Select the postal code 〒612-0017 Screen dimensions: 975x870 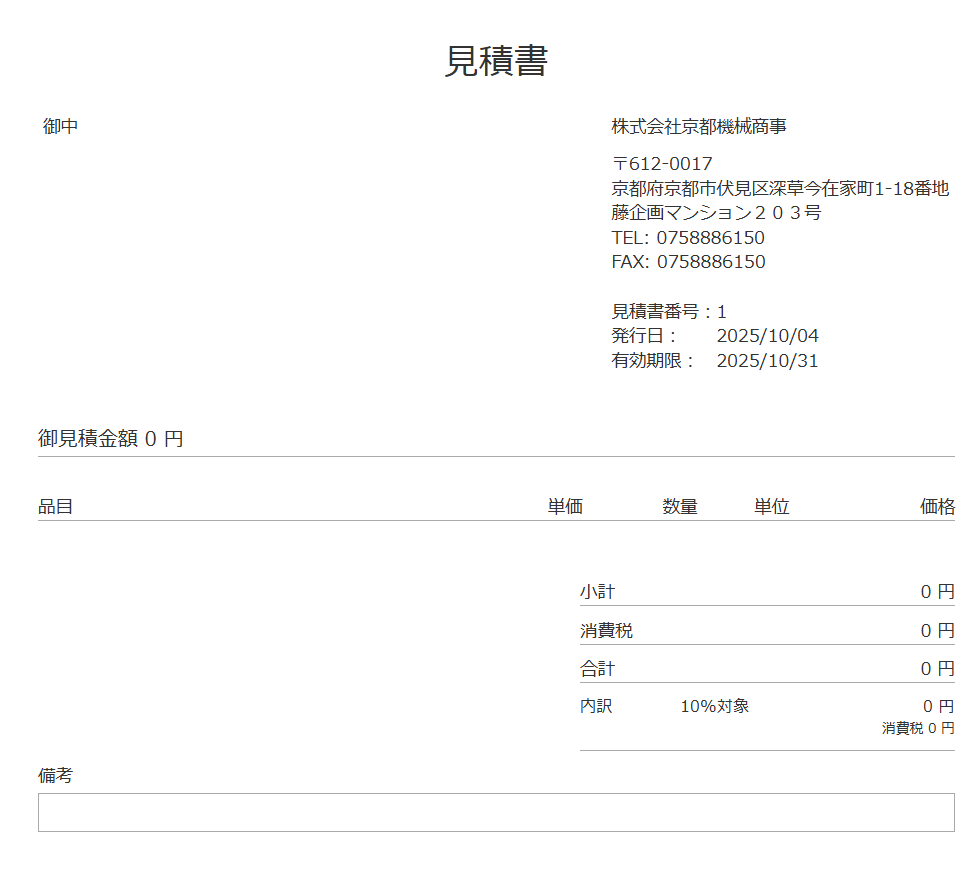662,163
